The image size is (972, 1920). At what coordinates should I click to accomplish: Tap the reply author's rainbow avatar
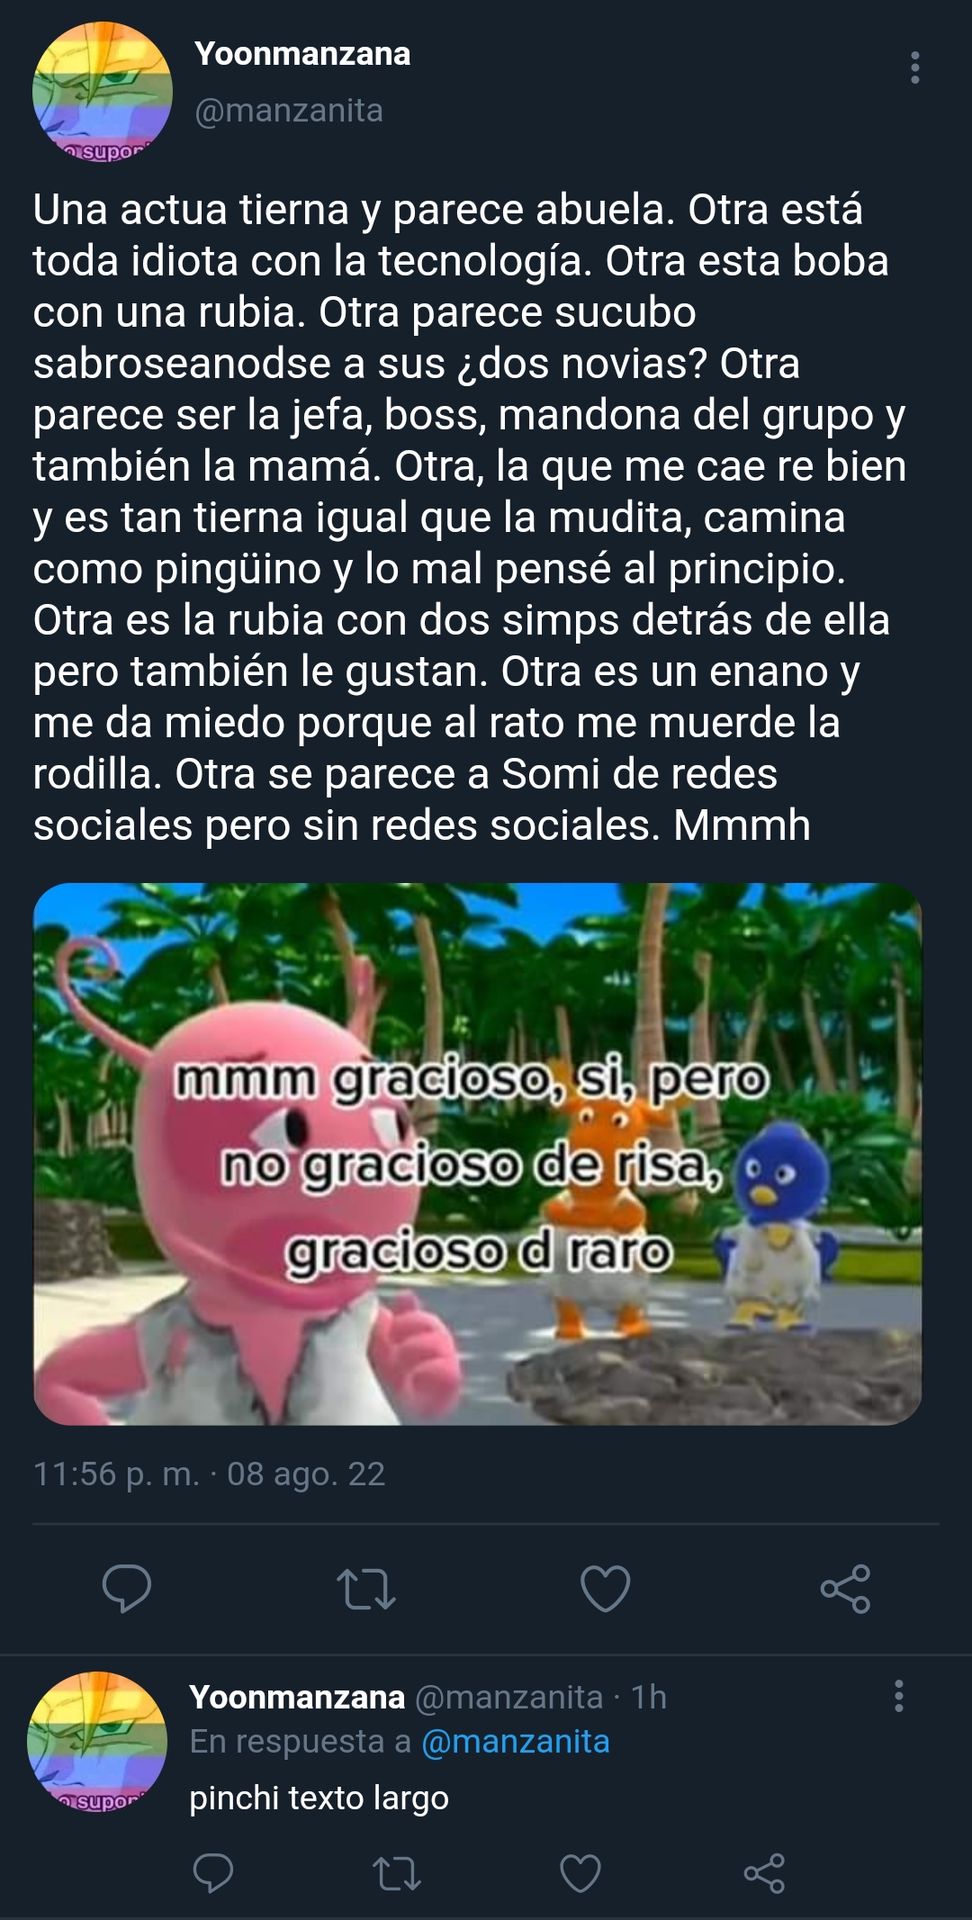[x=97, y=1741]
